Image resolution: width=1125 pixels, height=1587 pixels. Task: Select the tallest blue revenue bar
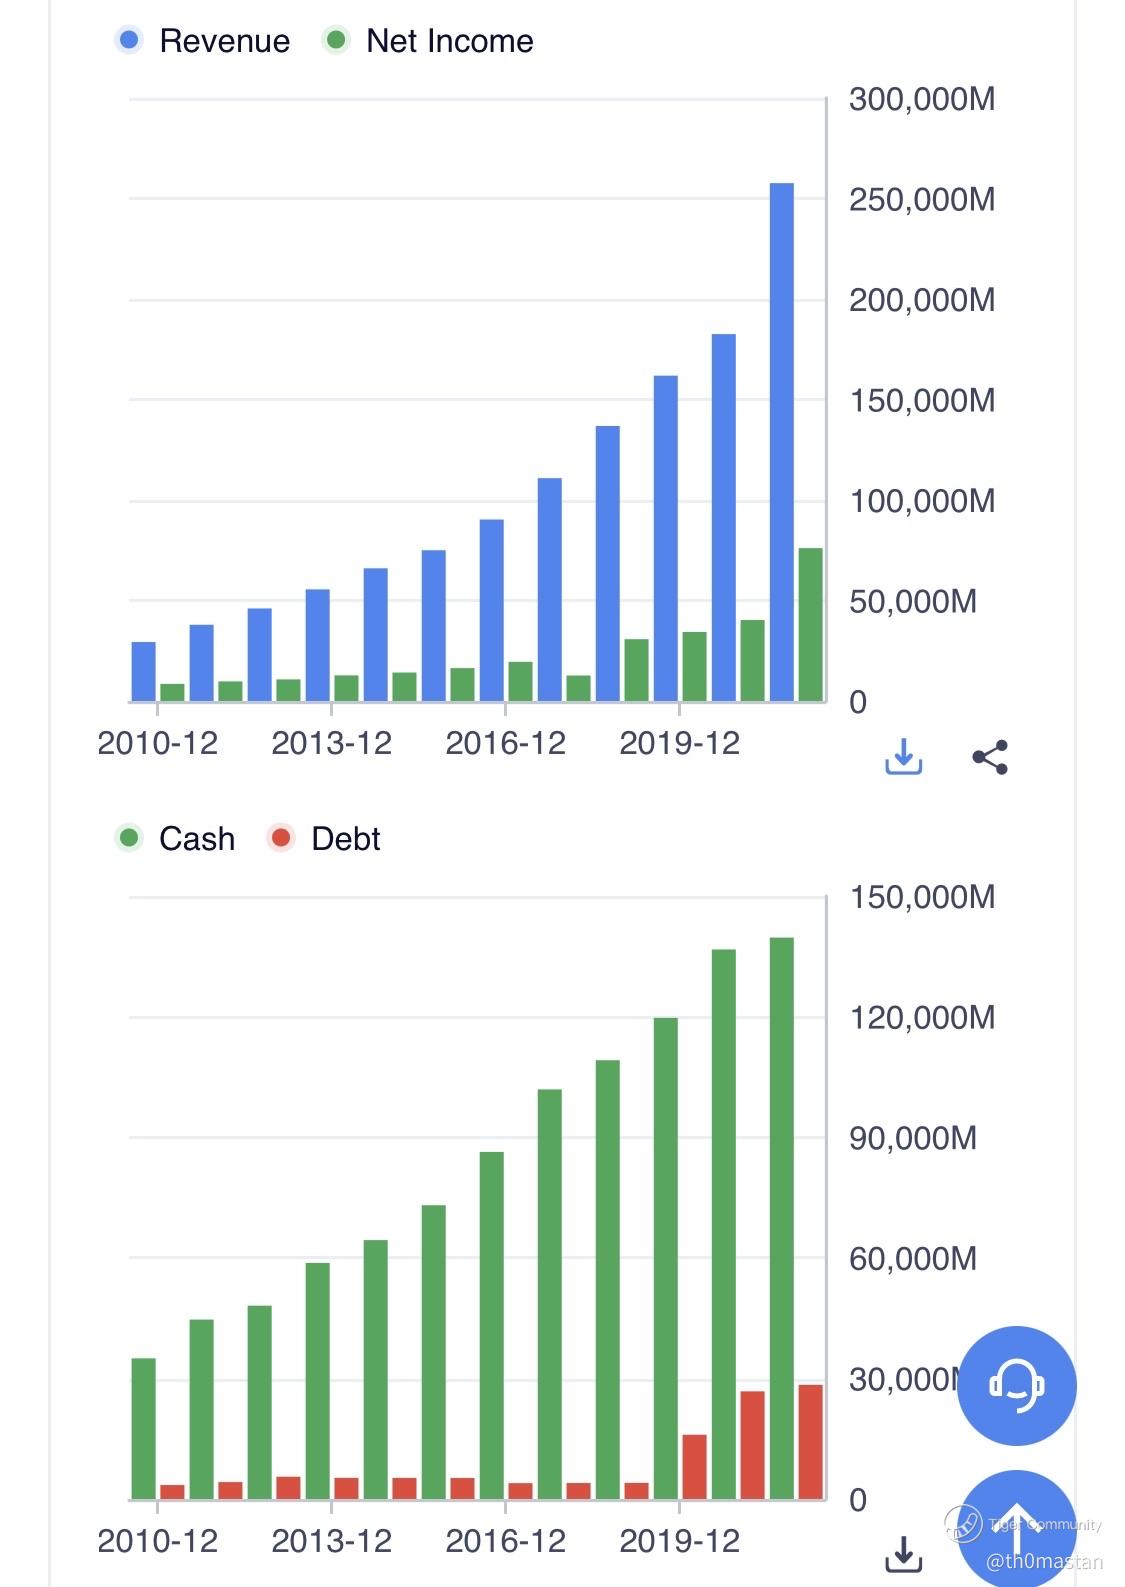(x=782, y=441)
